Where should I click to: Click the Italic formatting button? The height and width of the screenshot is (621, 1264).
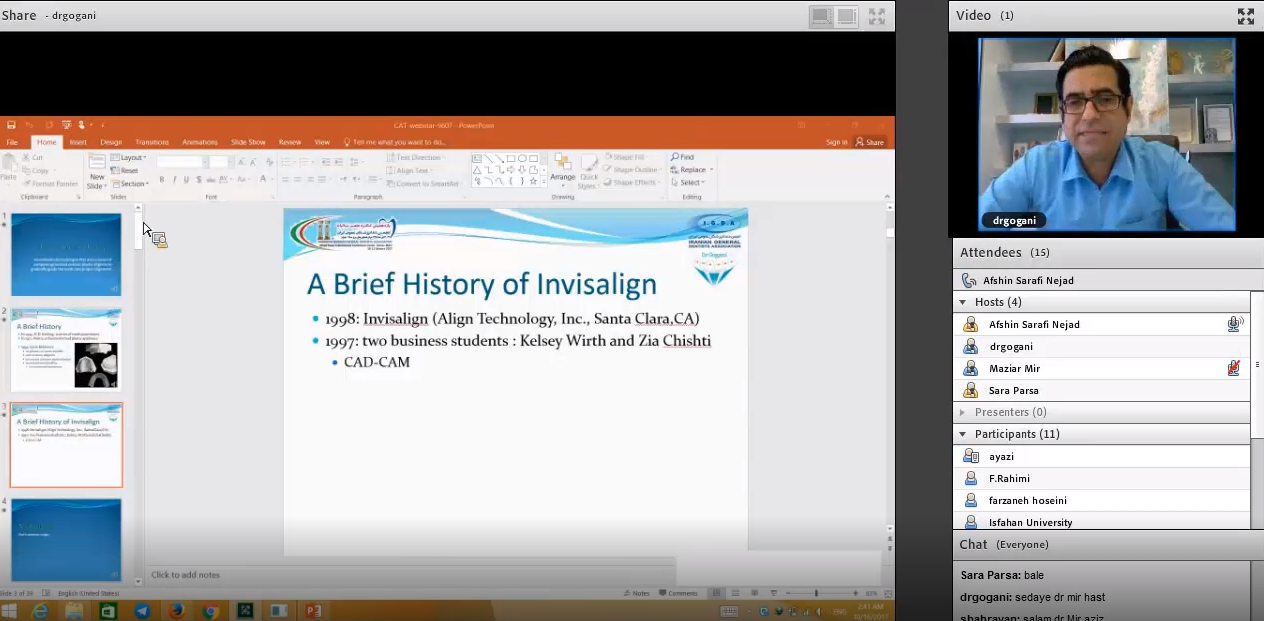[x=174, y=180]
